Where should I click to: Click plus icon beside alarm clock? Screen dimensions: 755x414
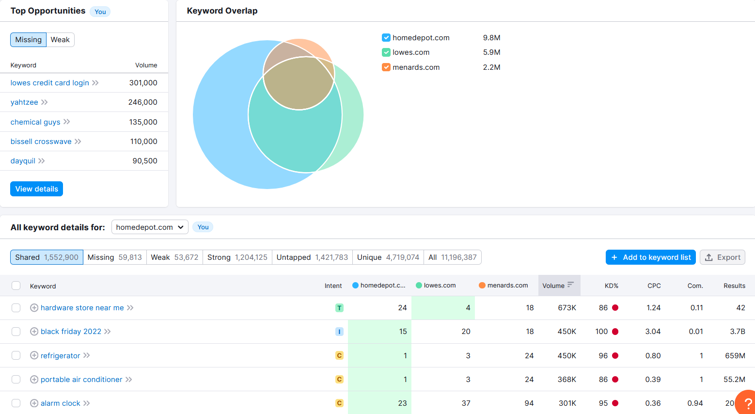click(34, 403)
